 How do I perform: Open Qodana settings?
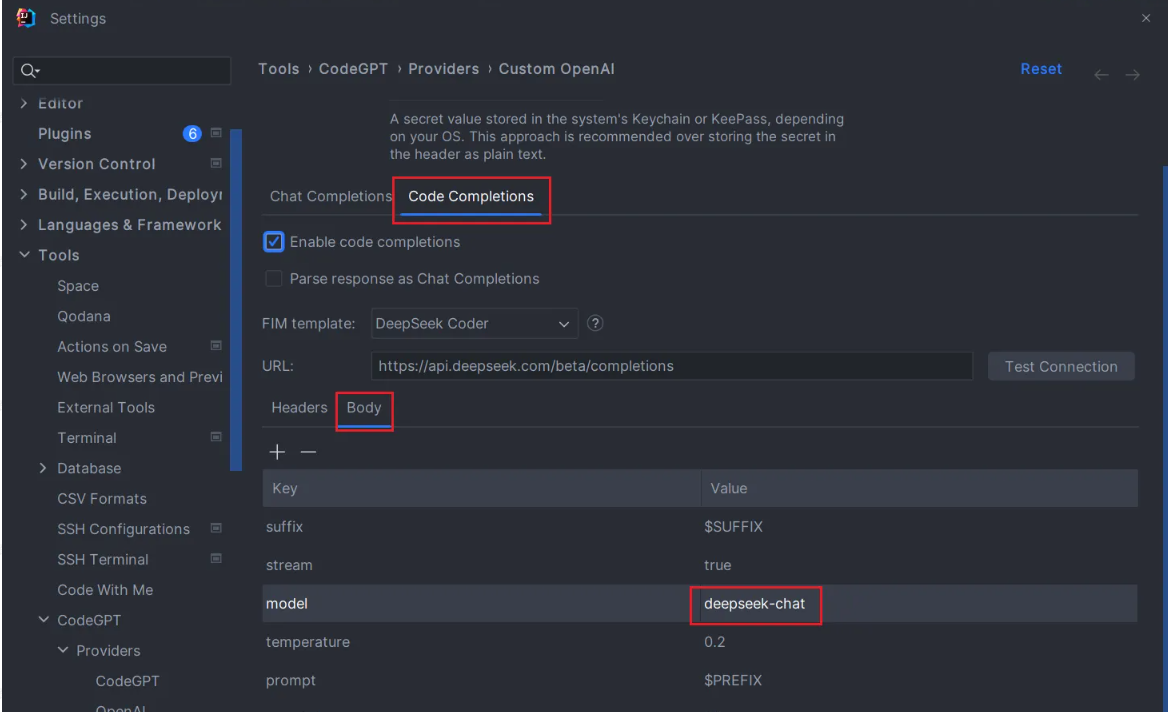tap(84, 317)
